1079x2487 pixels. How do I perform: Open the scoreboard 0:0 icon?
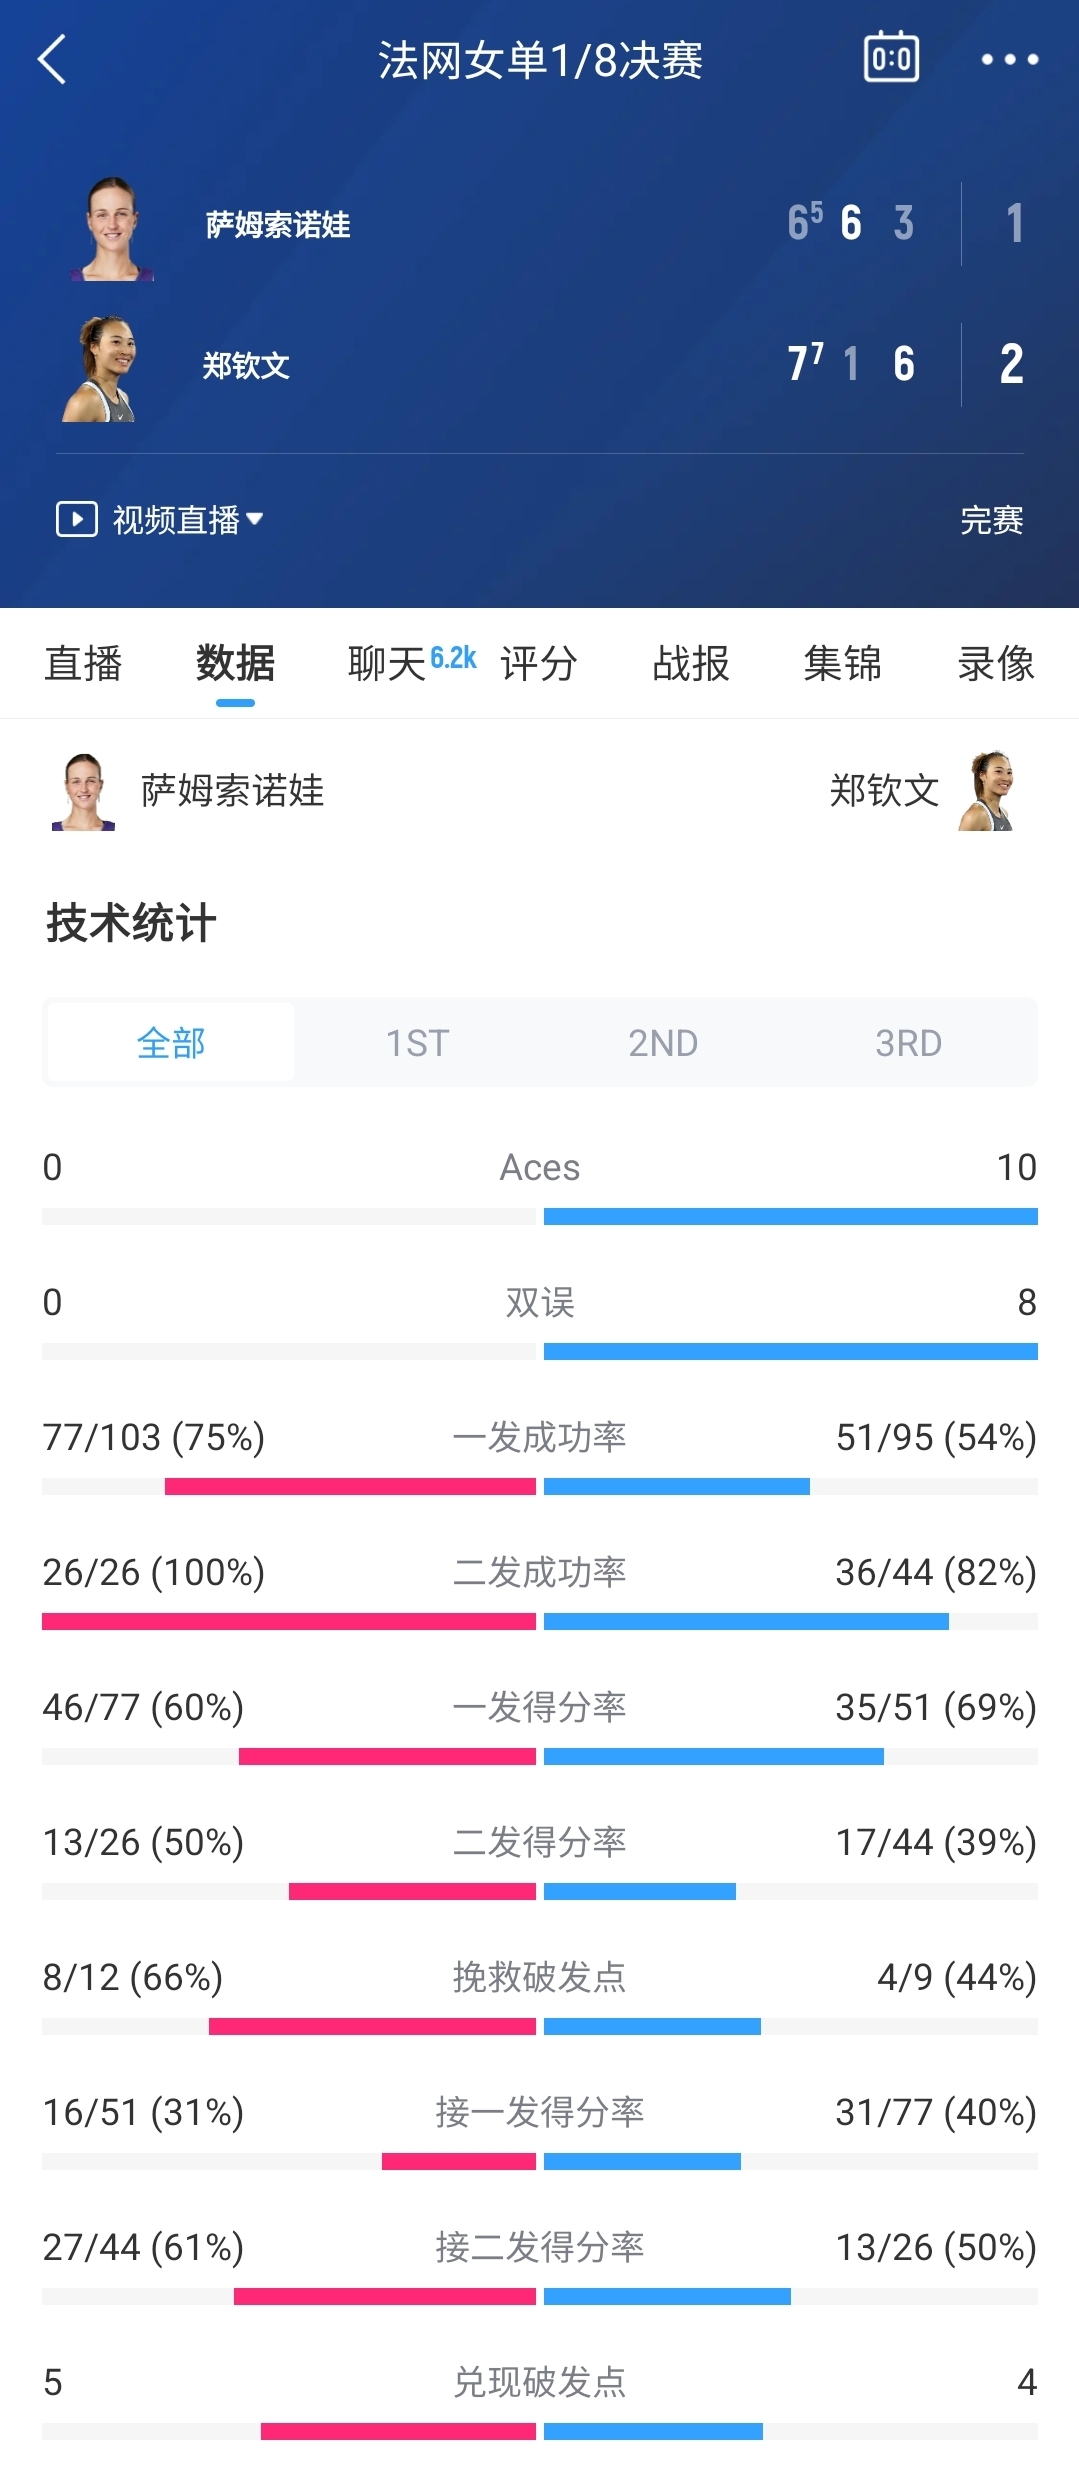pos(891,57)
